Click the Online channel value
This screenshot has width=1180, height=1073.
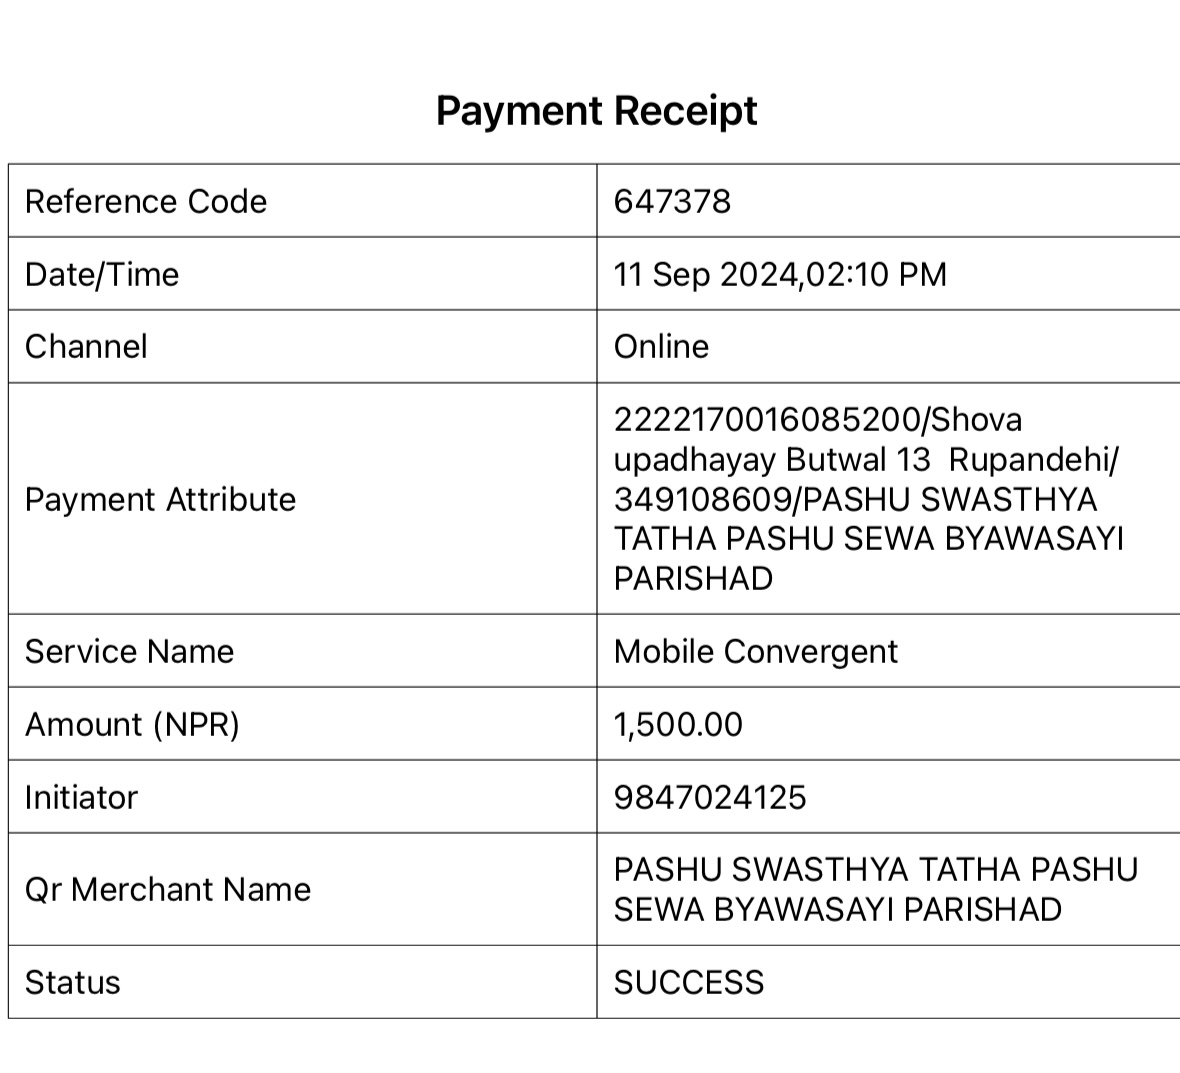point(661,347)
